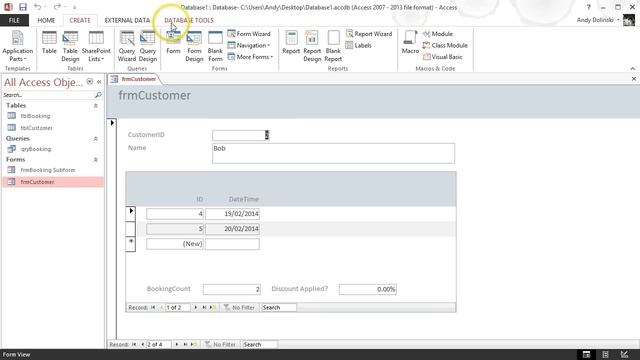Click the BookingCount field
The height and width of the screenshot is (360, 640).
click(231, 289)
